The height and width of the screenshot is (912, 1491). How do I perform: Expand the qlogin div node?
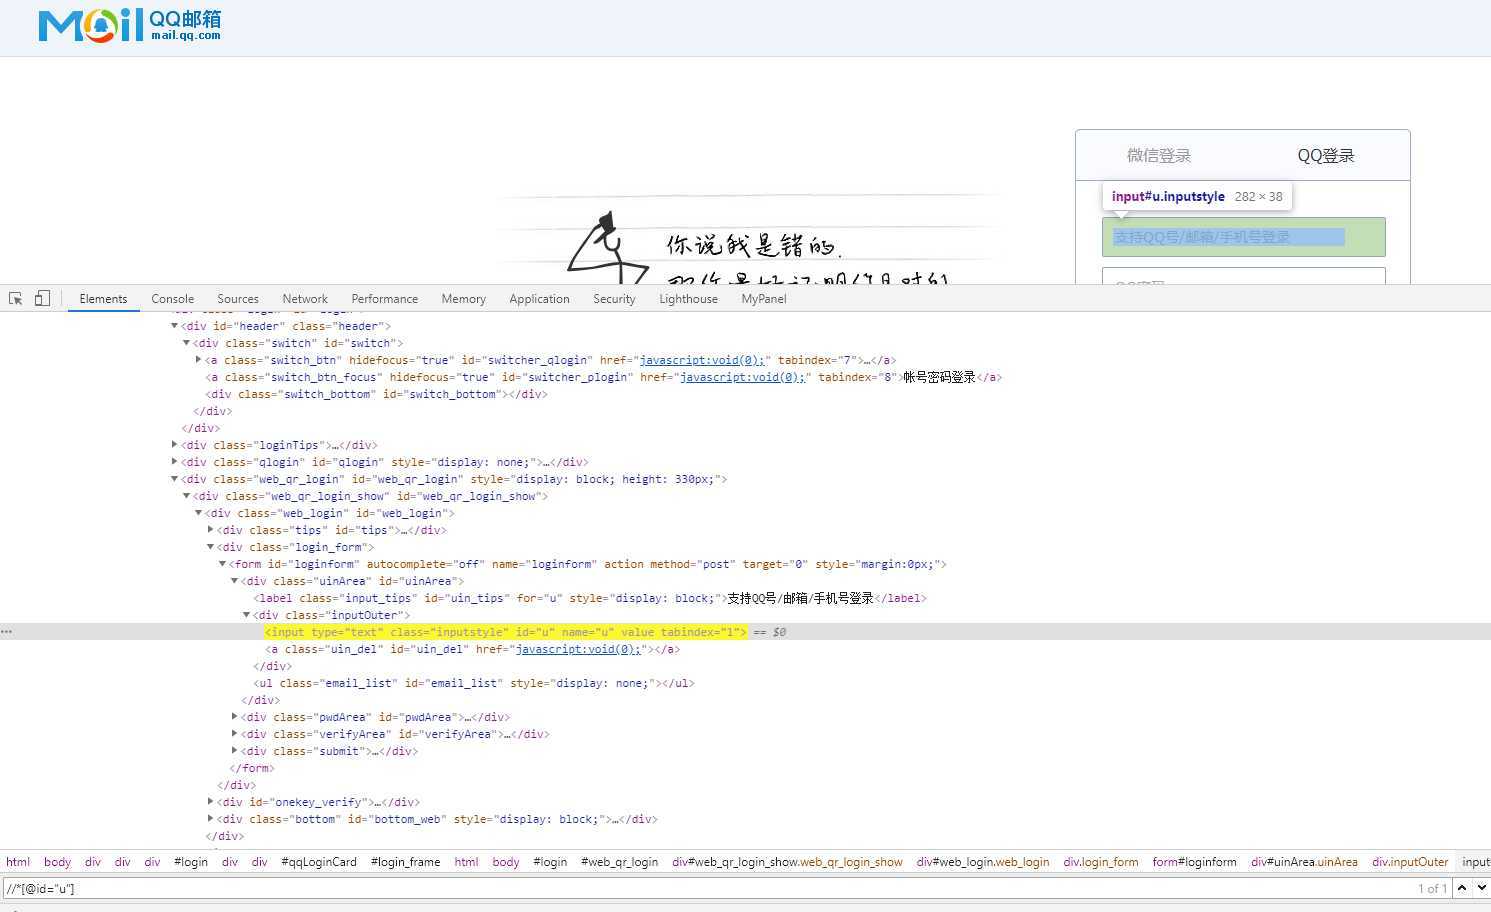pos(174,462)
